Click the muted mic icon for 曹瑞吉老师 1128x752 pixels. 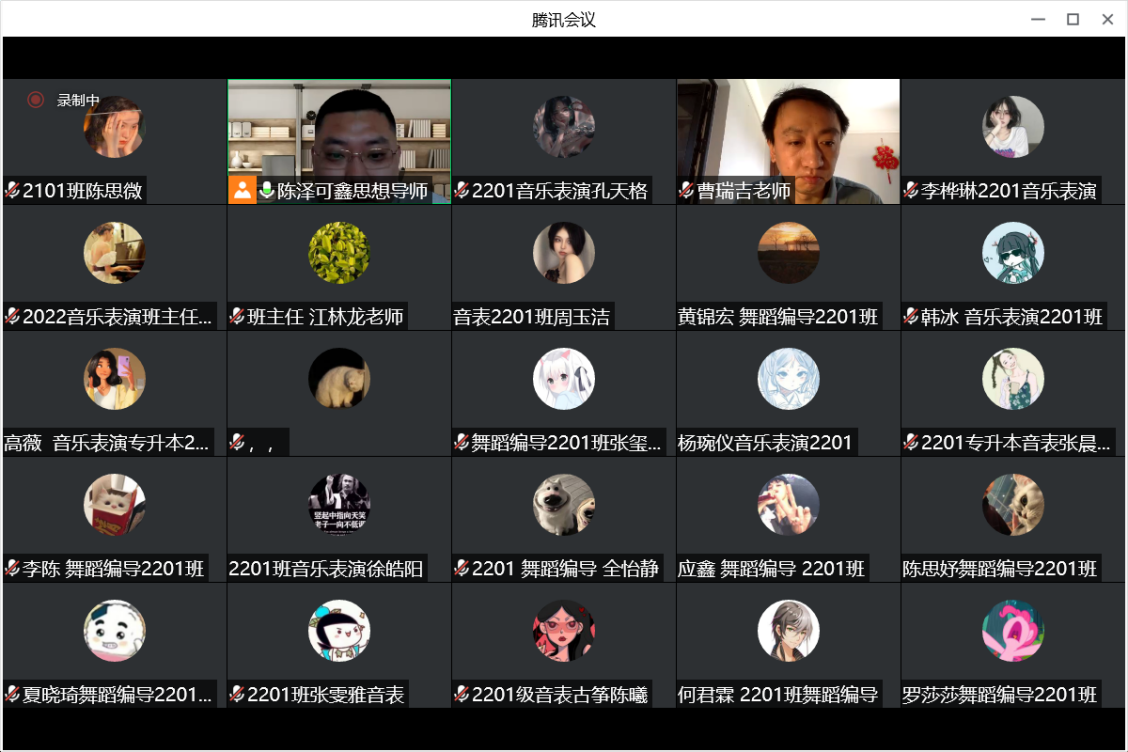tap(686, 191)
